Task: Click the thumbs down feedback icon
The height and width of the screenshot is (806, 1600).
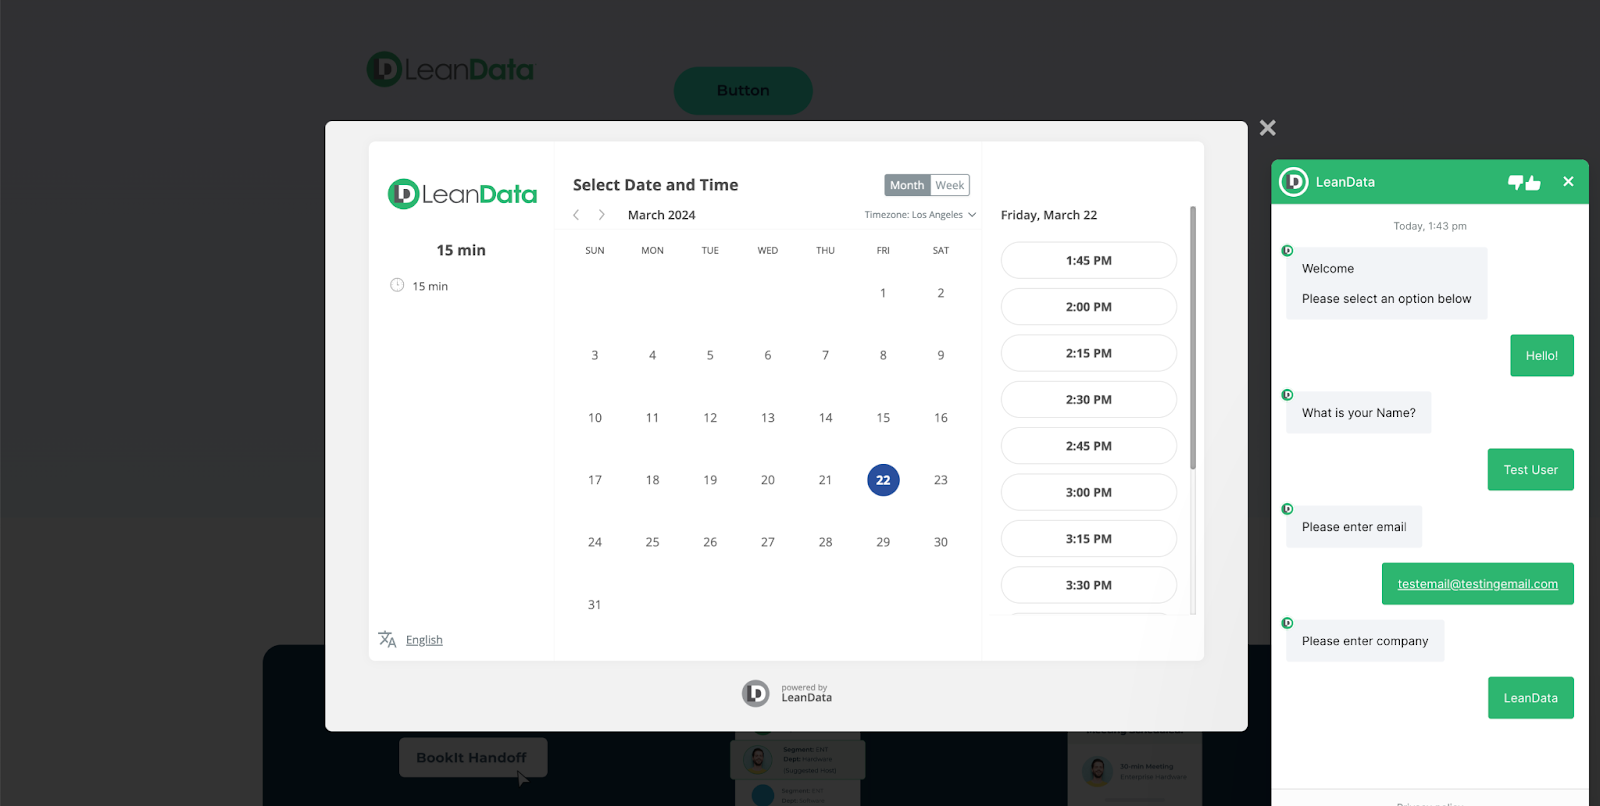Action: pos(1516,182)
